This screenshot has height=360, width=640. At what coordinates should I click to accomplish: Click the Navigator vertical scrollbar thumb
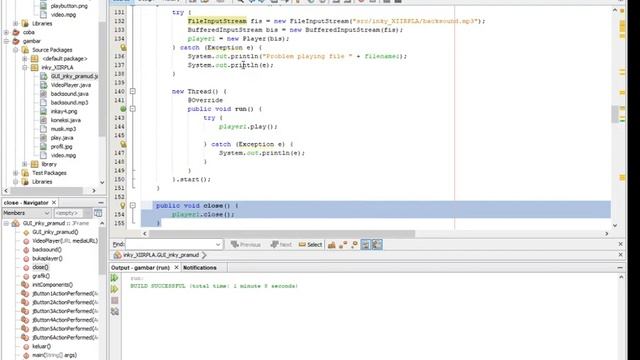pyautogui.click(x=102, y=251)
